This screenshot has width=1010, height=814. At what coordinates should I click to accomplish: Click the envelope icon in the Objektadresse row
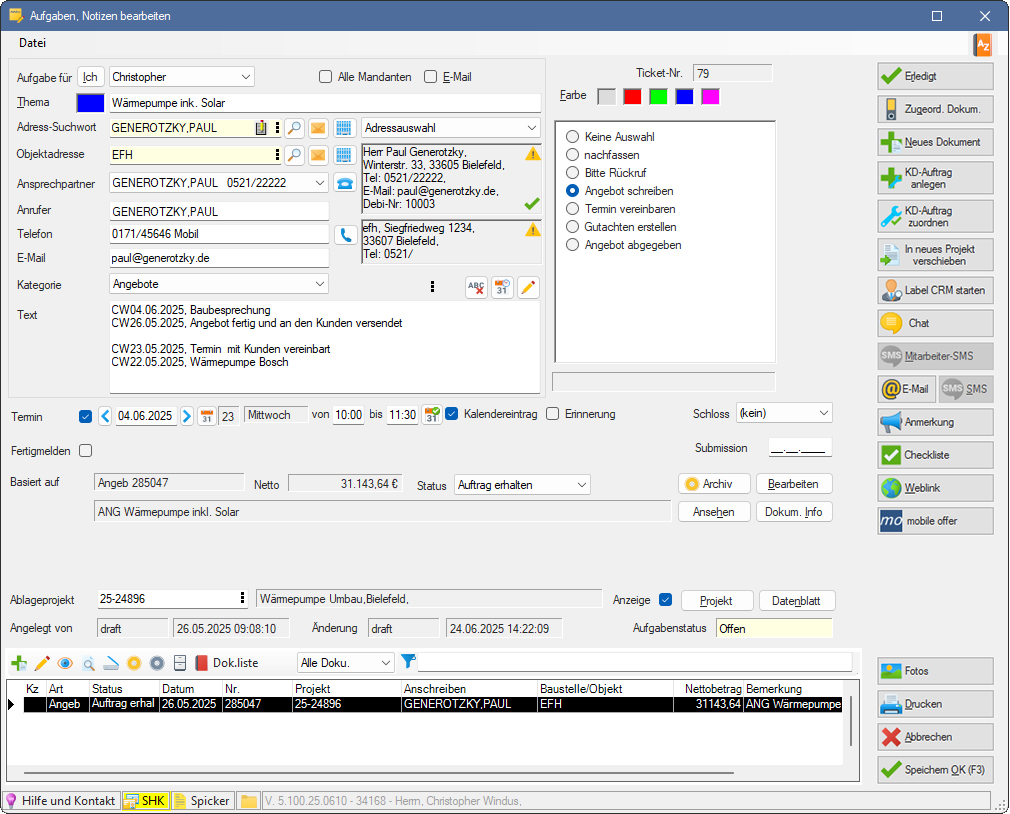[x=318, y=155]
